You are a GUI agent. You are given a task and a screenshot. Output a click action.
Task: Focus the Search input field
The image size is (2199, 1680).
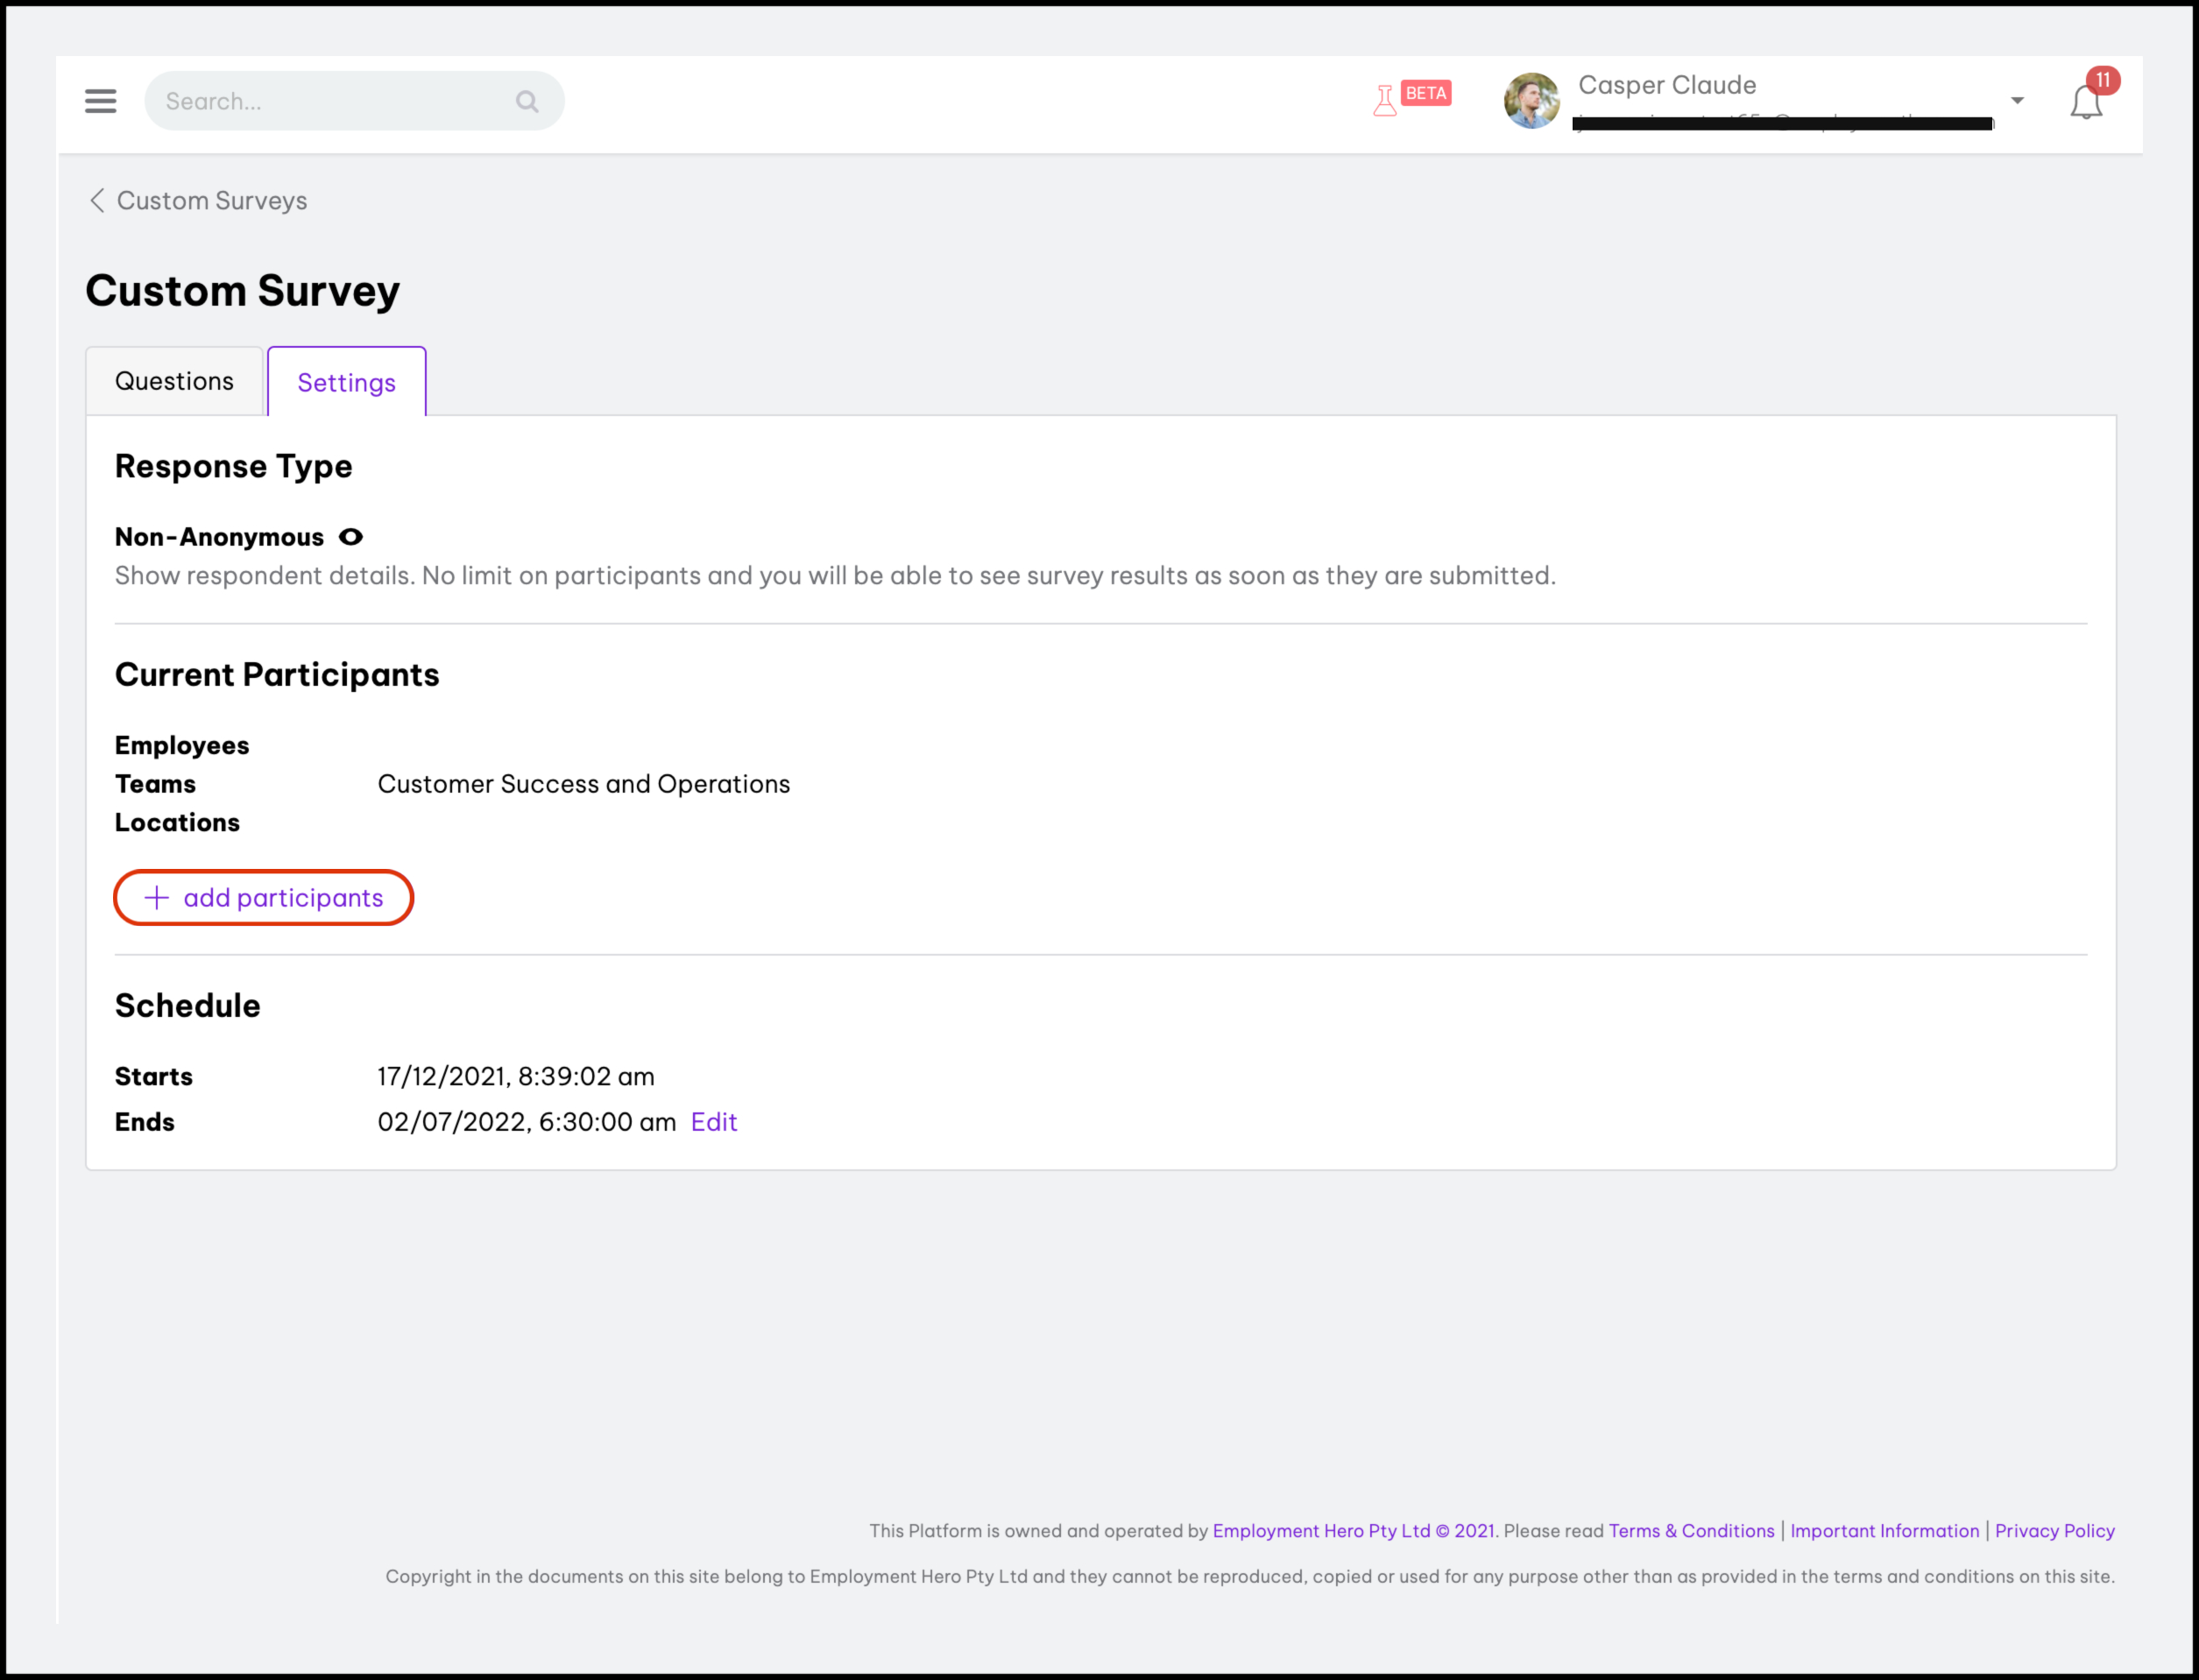click(330, 101)
